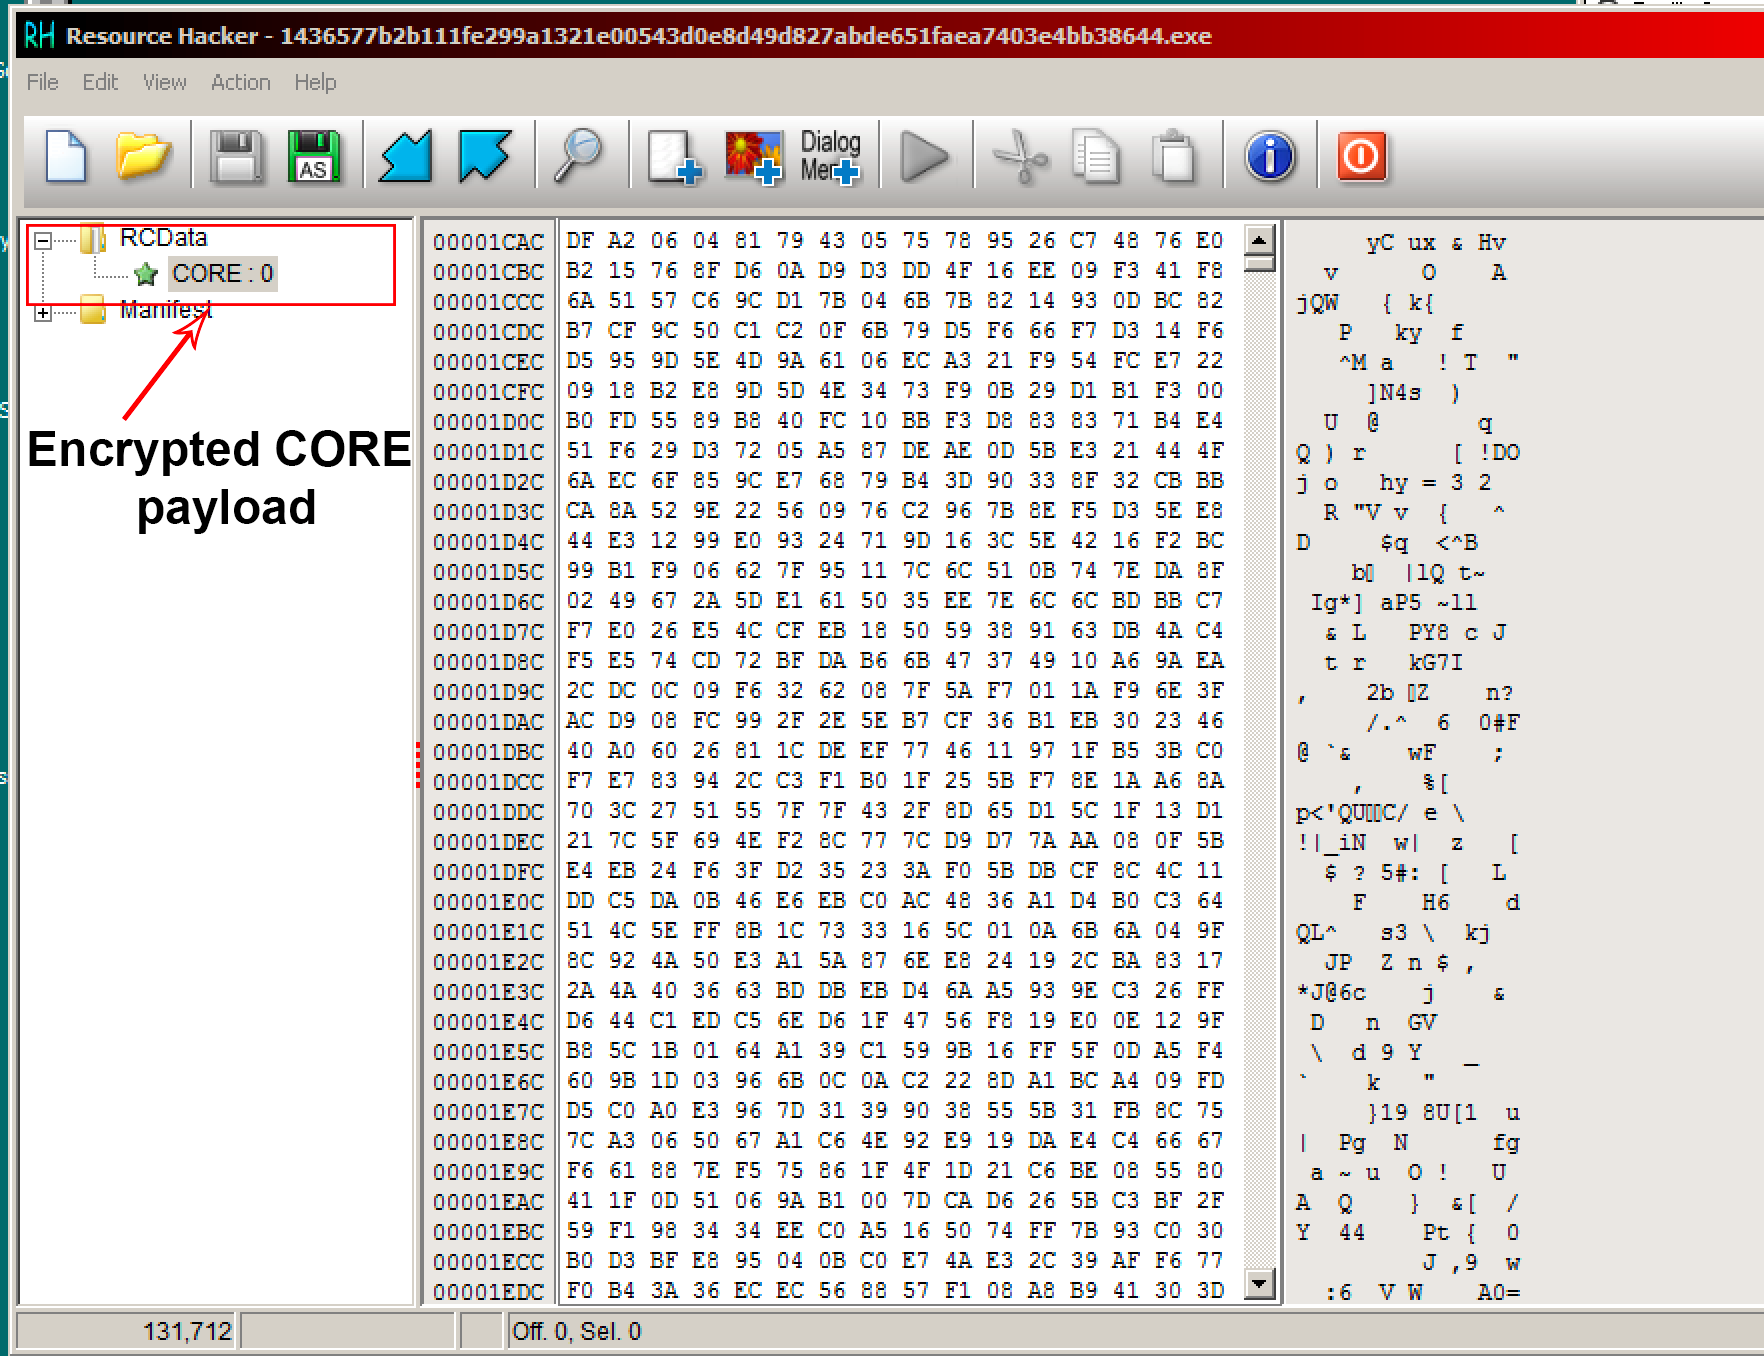Screen dimensions: 1764x1356
Task: Click the Copy pages icon
Action: pyautogui.click(x=1096, y=157)
